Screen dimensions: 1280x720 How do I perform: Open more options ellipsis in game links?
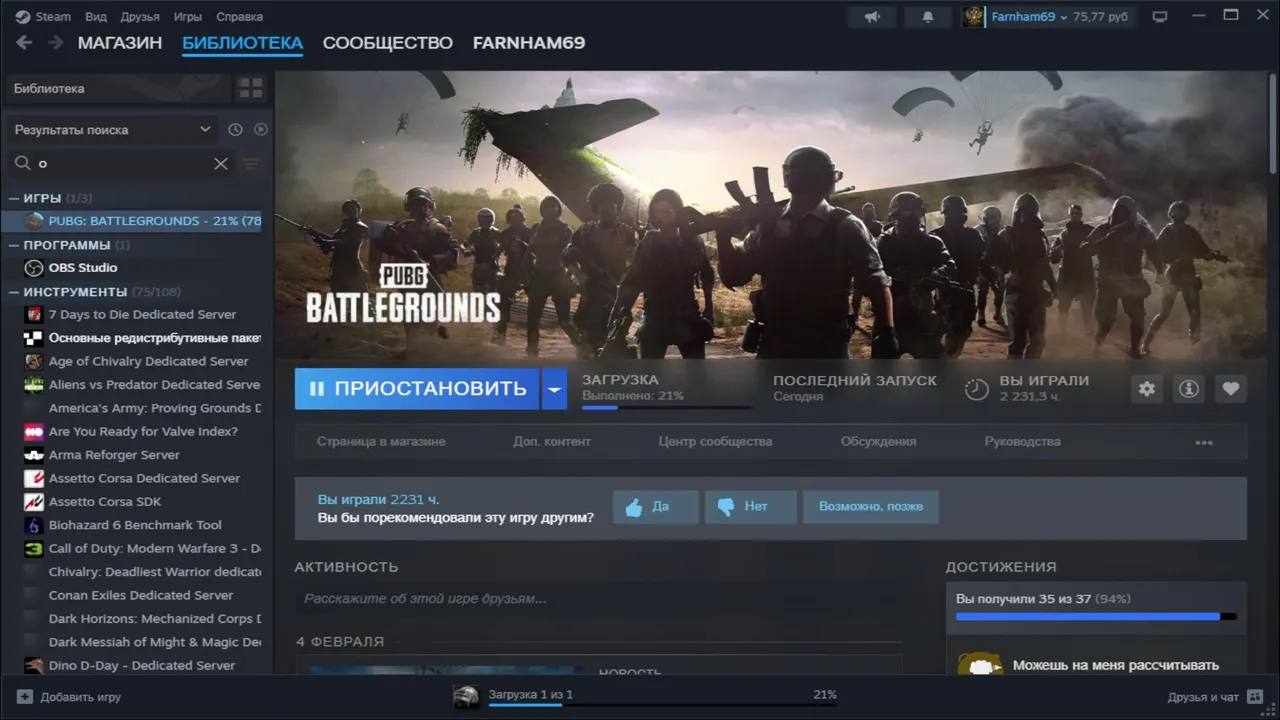pos(1204,442)
